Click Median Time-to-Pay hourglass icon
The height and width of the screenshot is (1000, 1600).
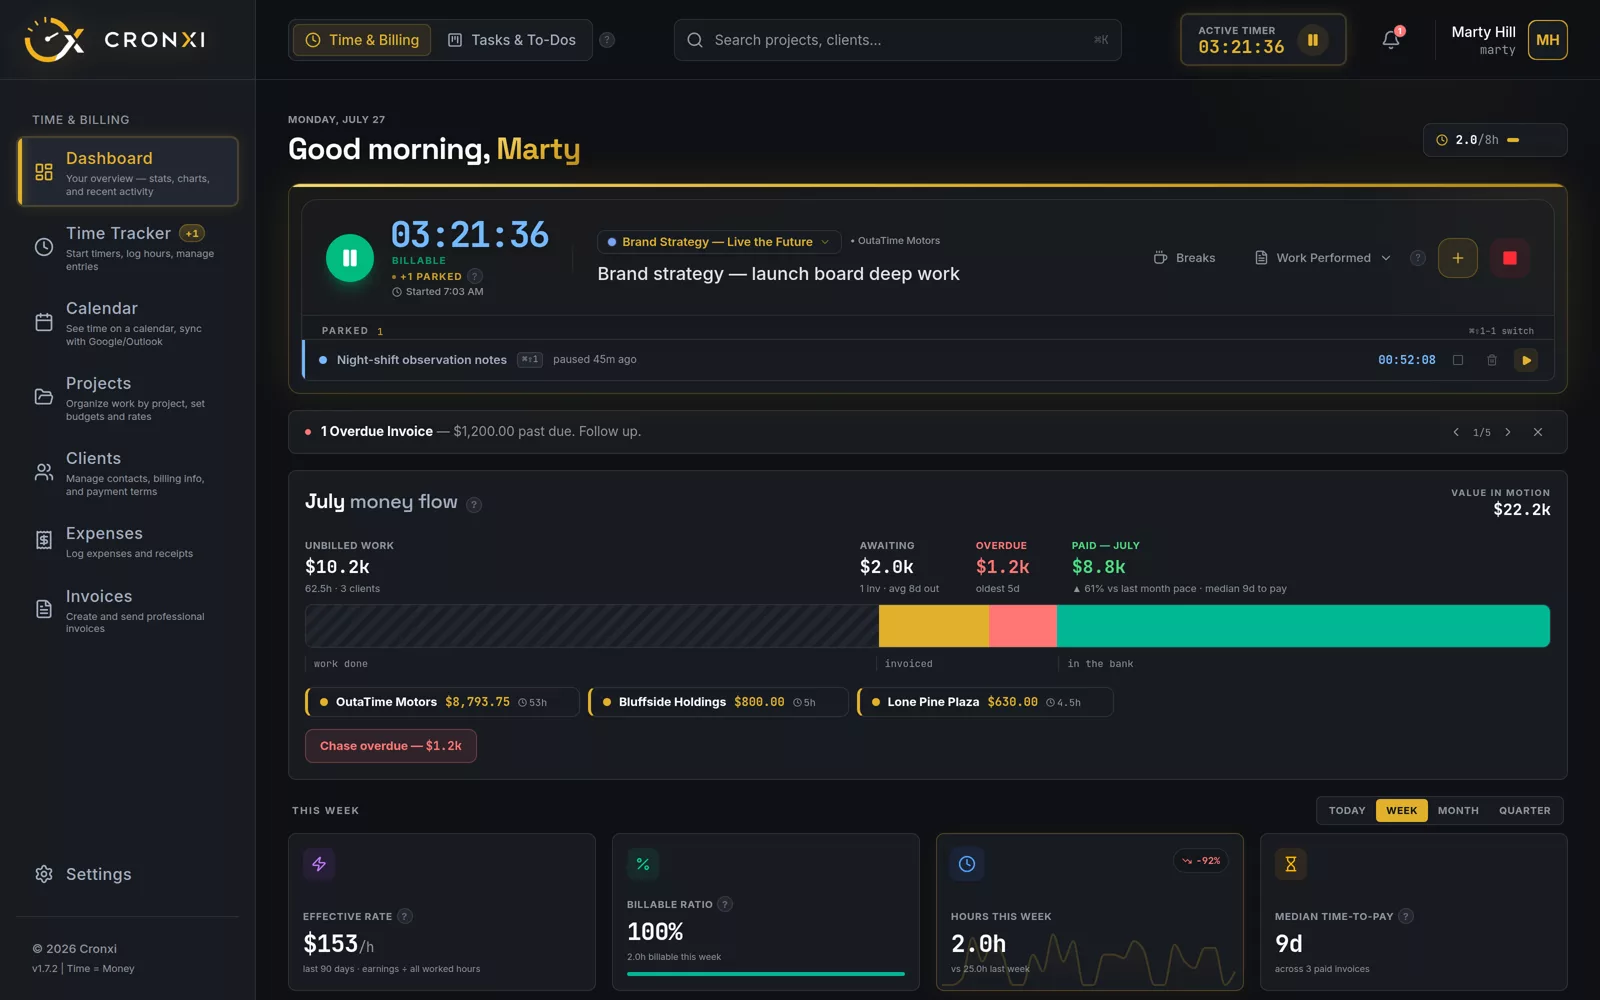(1291, 864)
